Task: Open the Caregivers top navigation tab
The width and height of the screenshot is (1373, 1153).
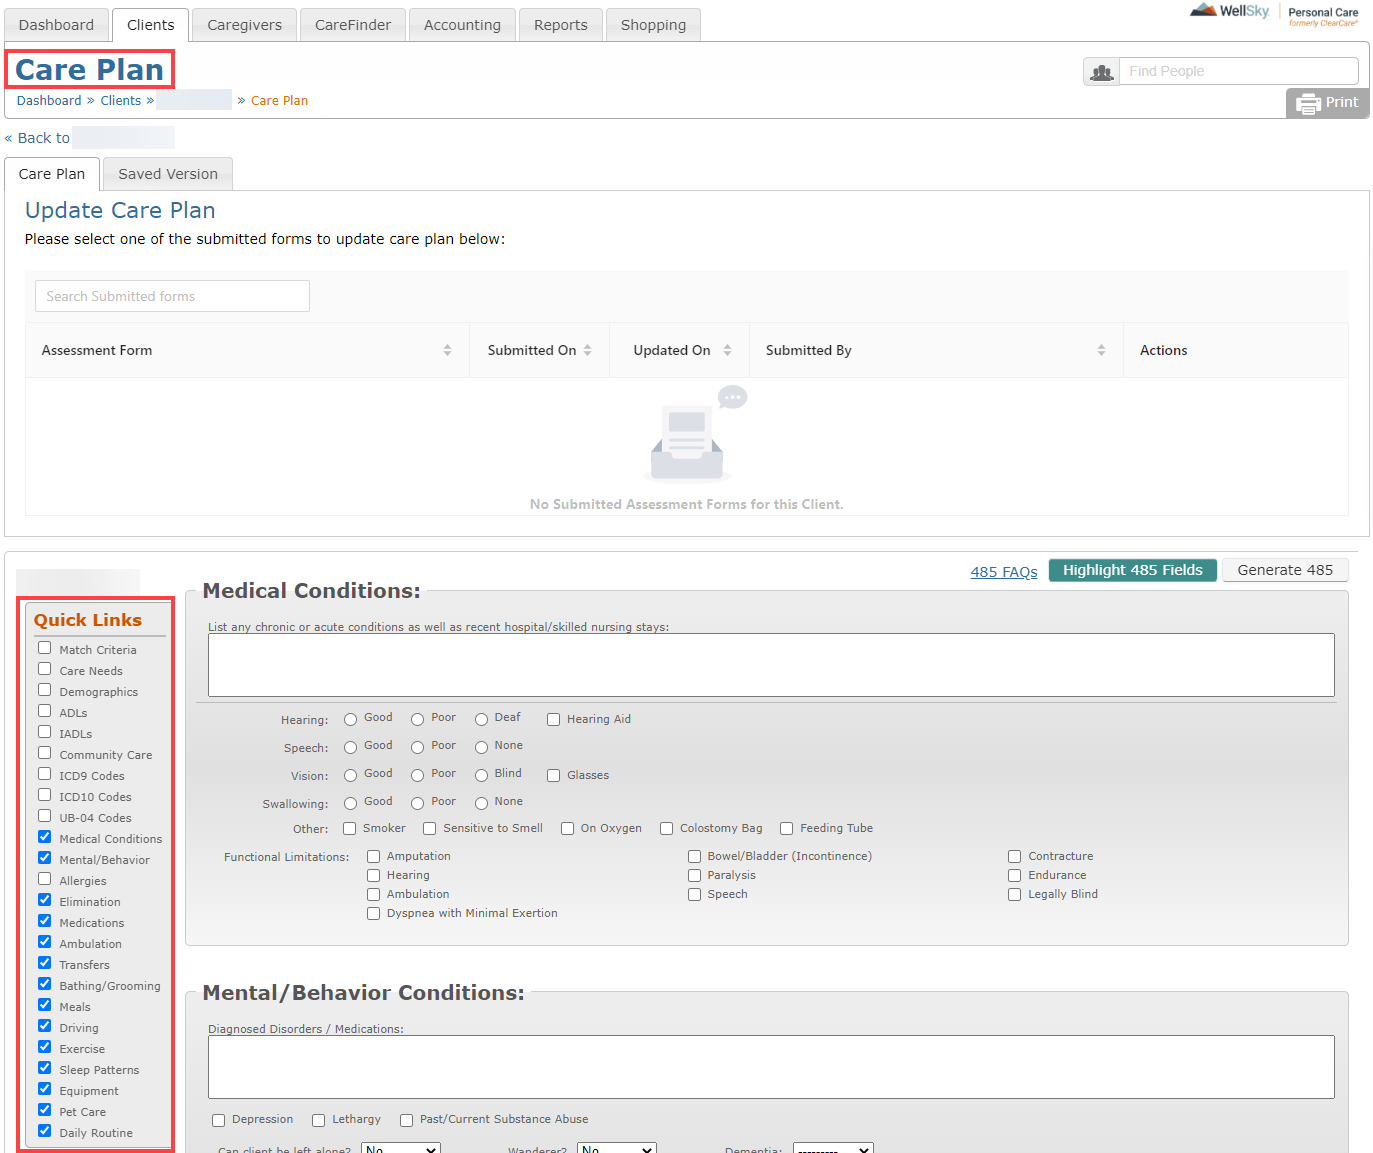Action: pos(244,25)
